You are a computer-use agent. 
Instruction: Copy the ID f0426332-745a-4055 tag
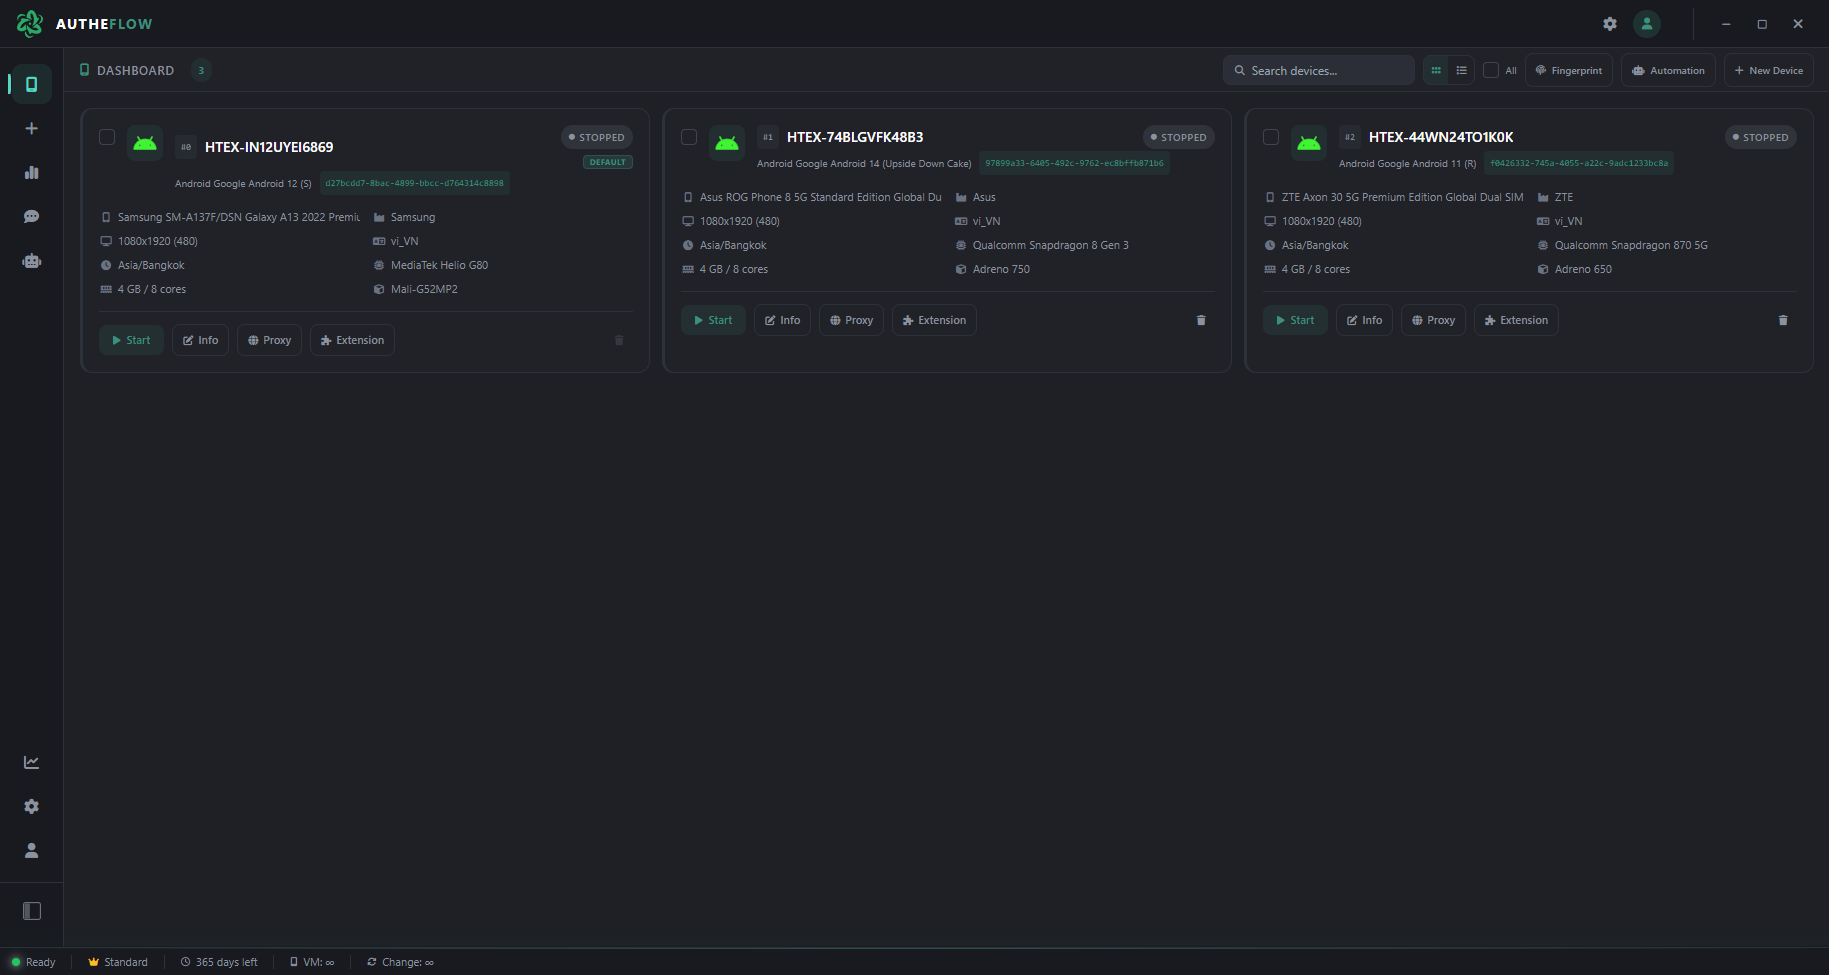pos(1579,163)
